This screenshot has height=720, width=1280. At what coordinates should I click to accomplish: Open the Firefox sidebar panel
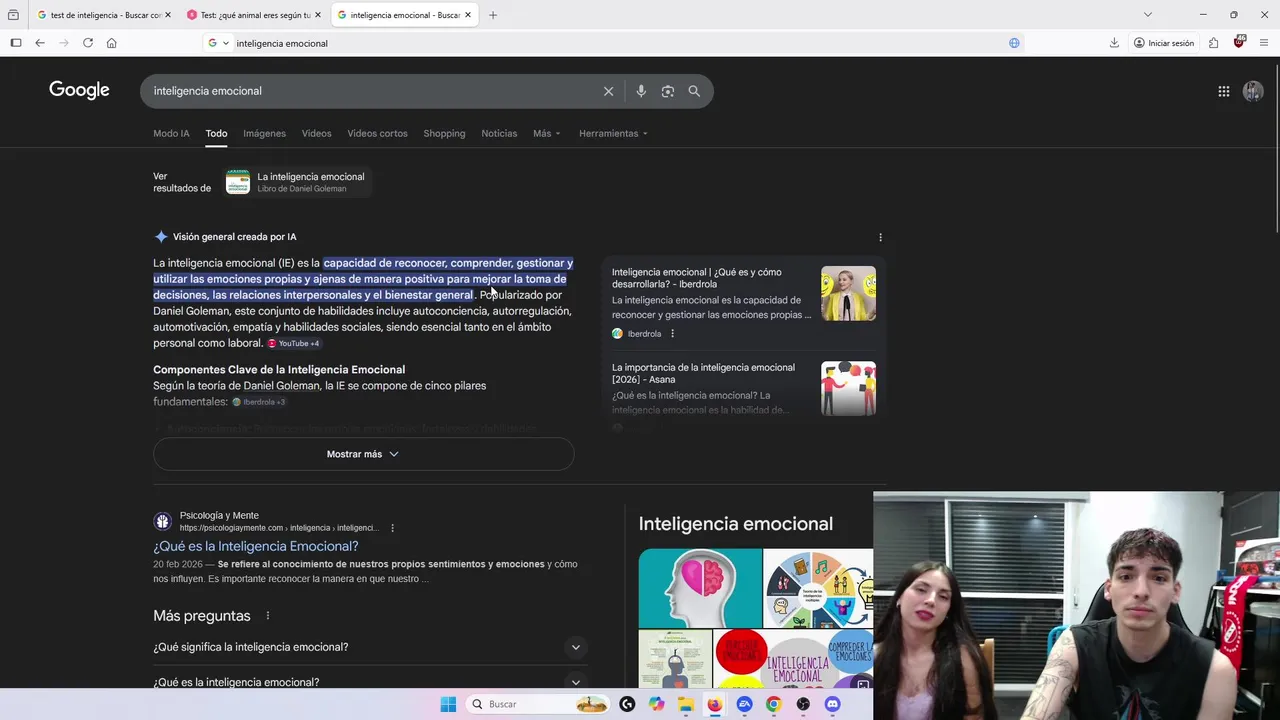[15, 43]
